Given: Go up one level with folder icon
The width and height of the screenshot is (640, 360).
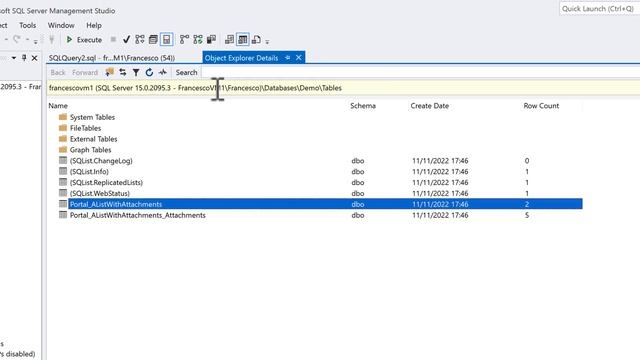Looking at the screenshot, I should [109, 72].
